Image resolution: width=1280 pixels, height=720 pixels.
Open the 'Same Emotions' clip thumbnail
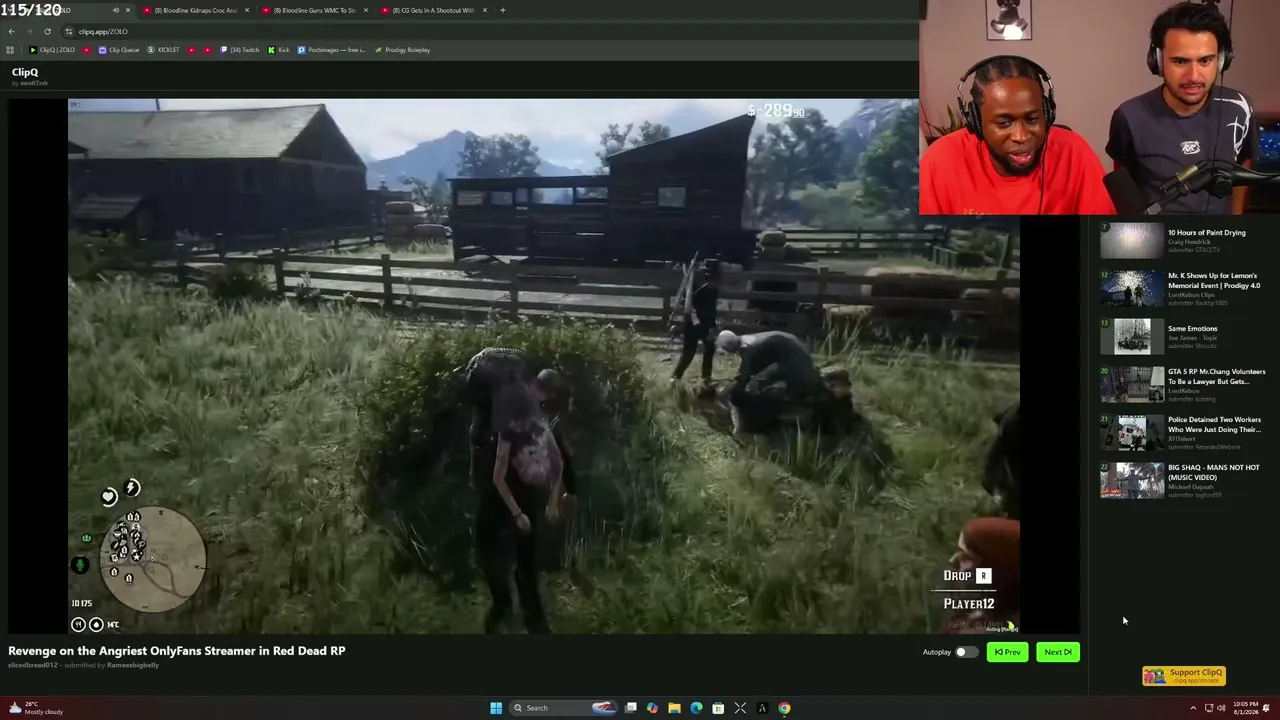(x=1132, y=337)
